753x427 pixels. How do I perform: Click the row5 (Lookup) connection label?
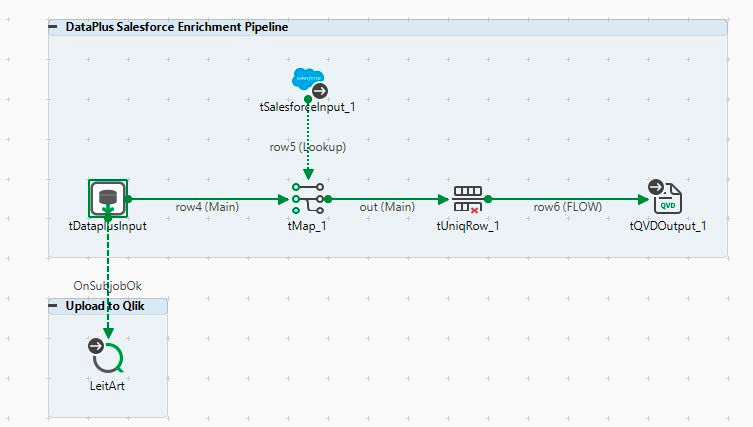[307, 147]
